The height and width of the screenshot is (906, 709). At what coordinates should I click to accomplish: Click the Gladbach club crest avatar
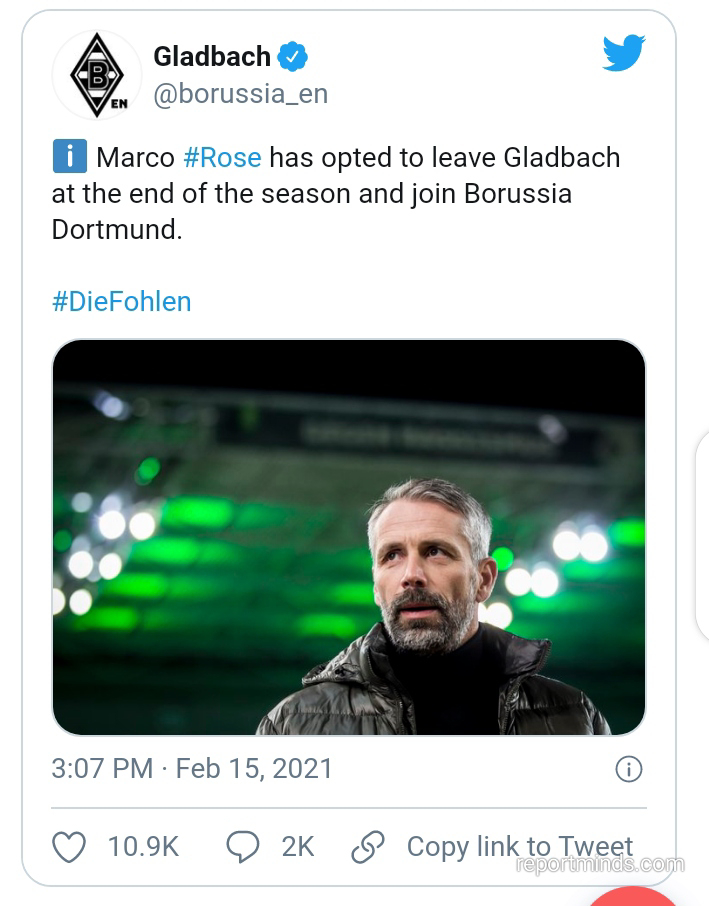97,75
